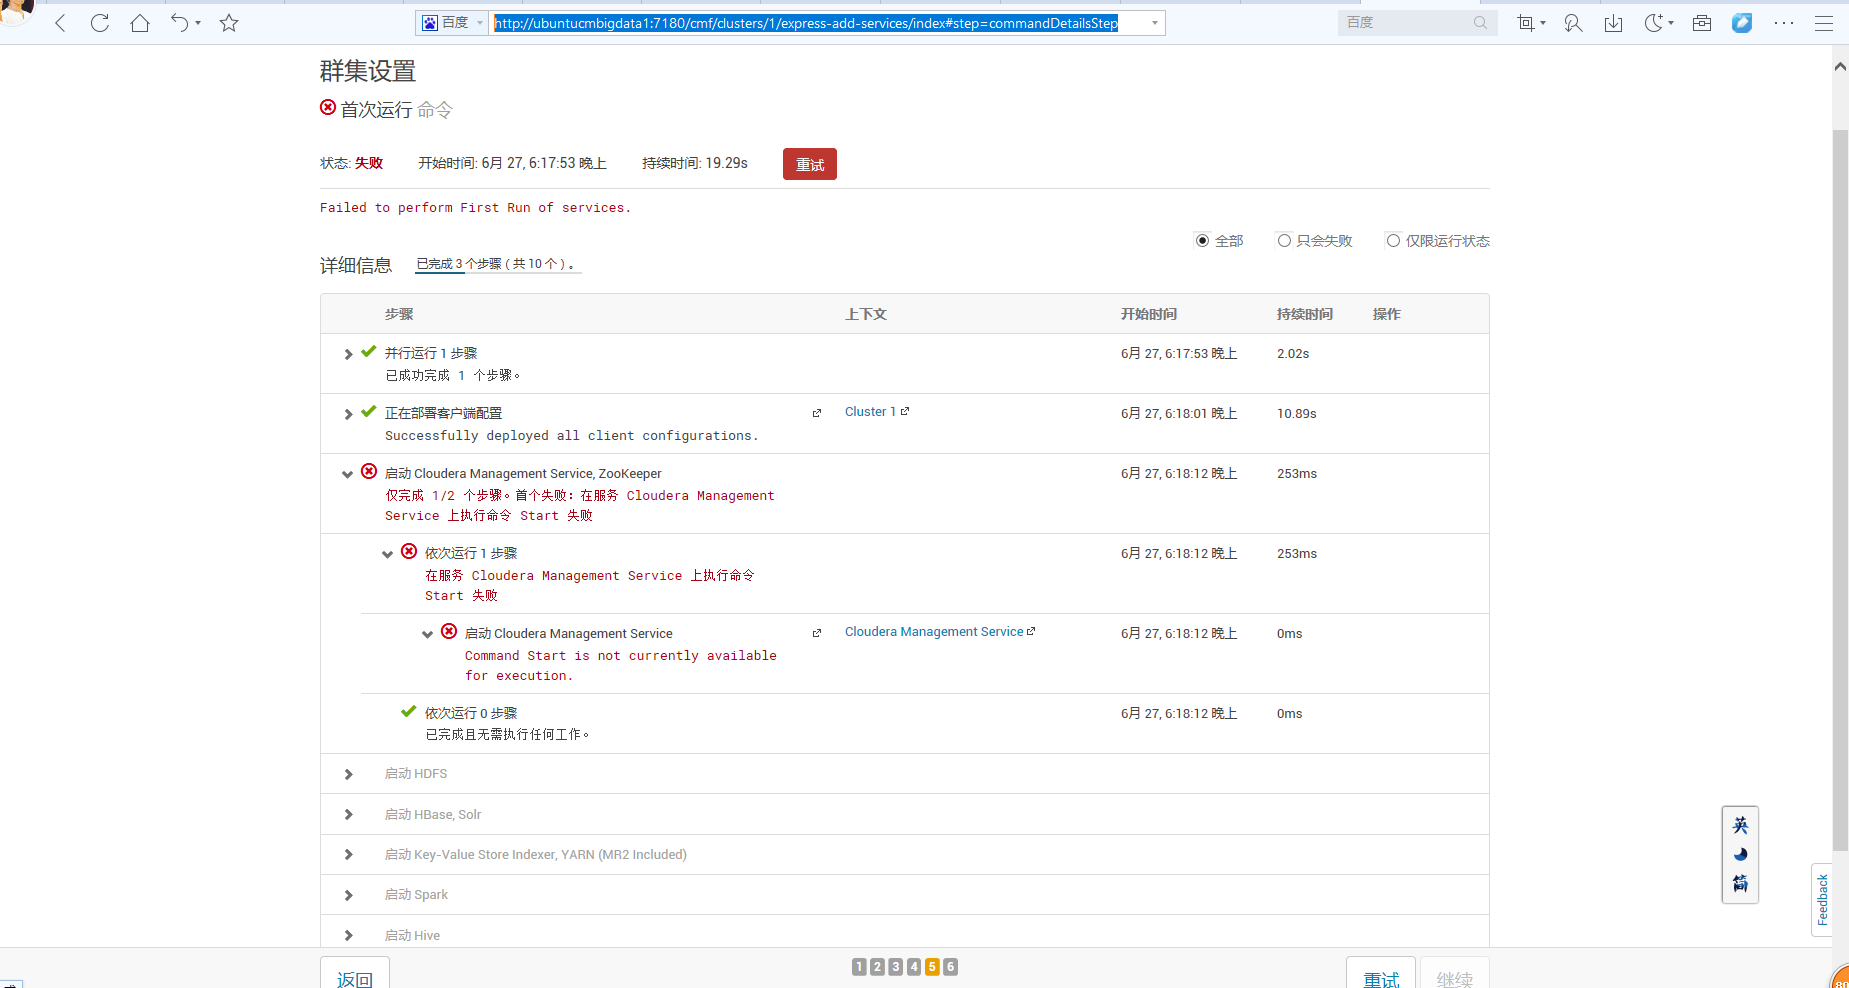The height and width of the screenshot is (988, 1849).
Task: Open the hamburger main menu
Action: click(1824, 23)
